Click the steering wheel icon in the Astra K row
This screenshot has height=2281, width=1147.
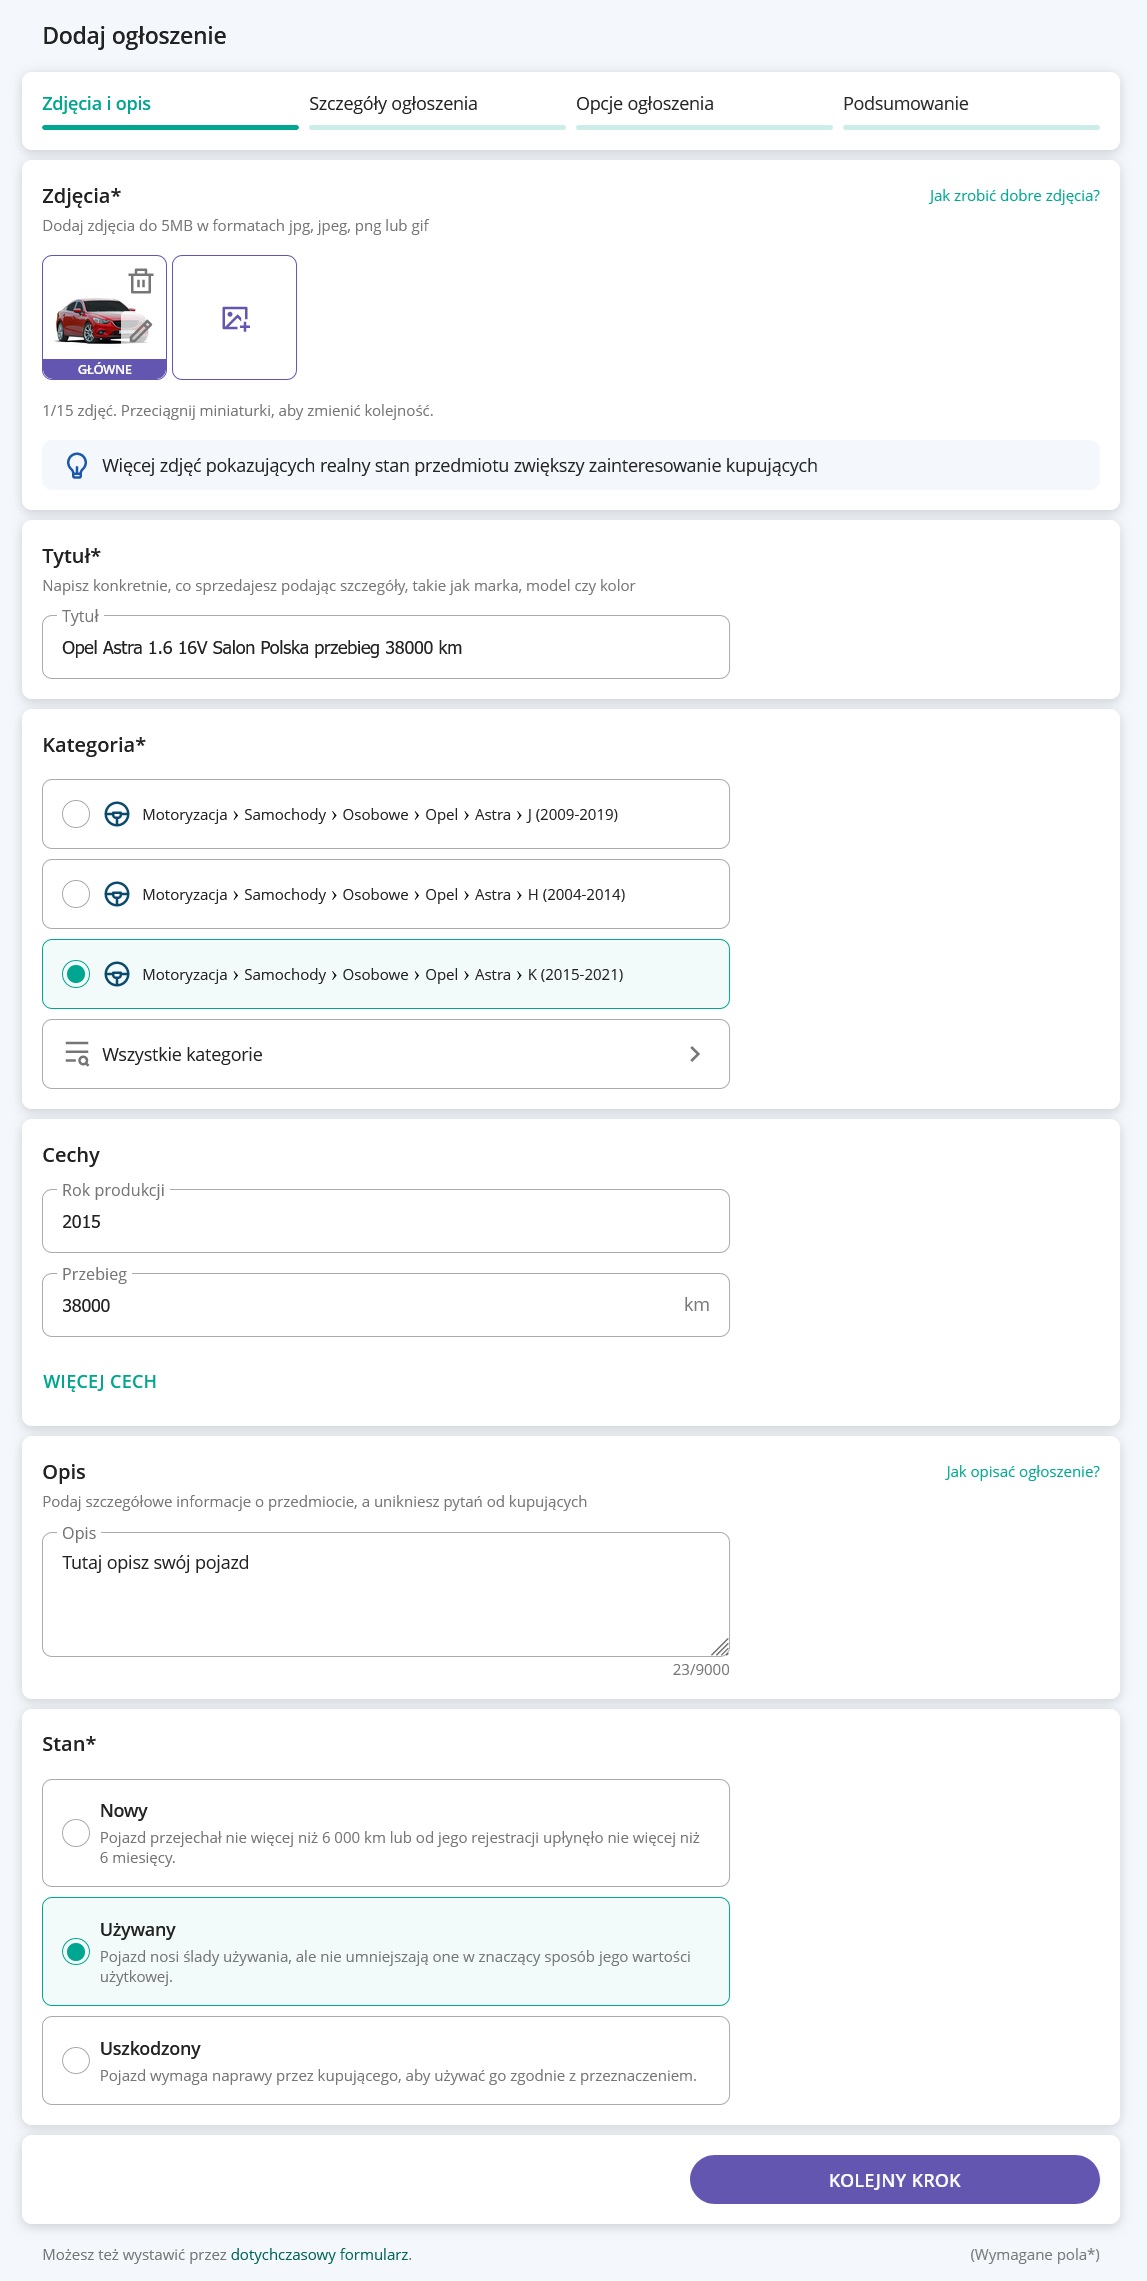tap(117, 975)
